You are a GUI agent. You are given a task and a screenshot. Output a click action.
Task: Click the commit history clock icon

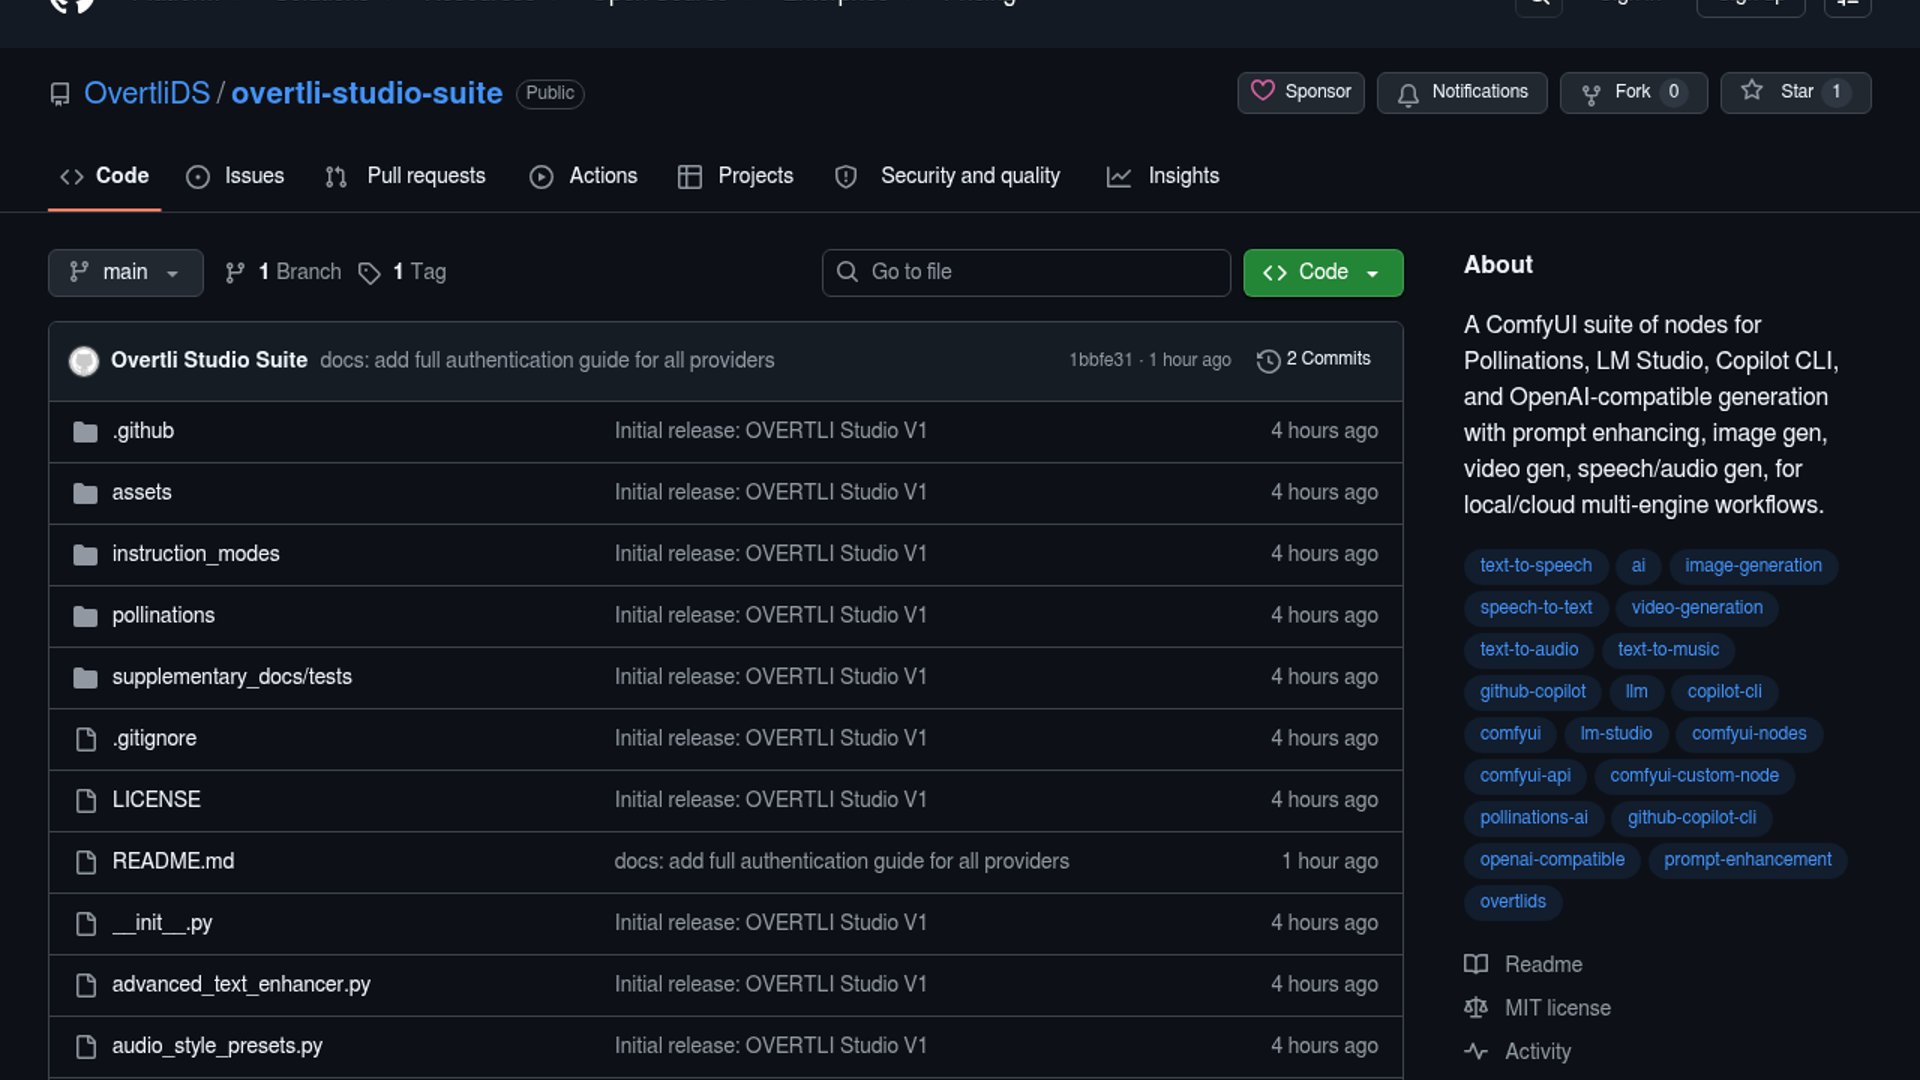coord(1268,360)
